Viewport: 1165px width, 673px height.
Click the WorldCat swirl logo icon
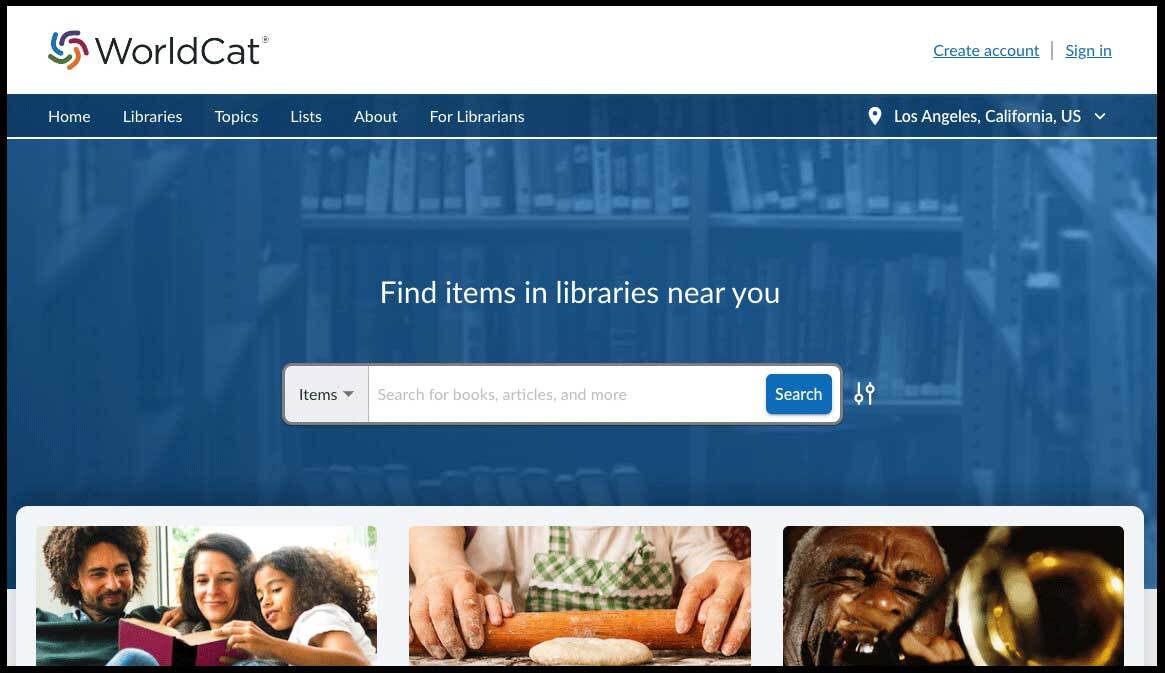coord(68,50)
